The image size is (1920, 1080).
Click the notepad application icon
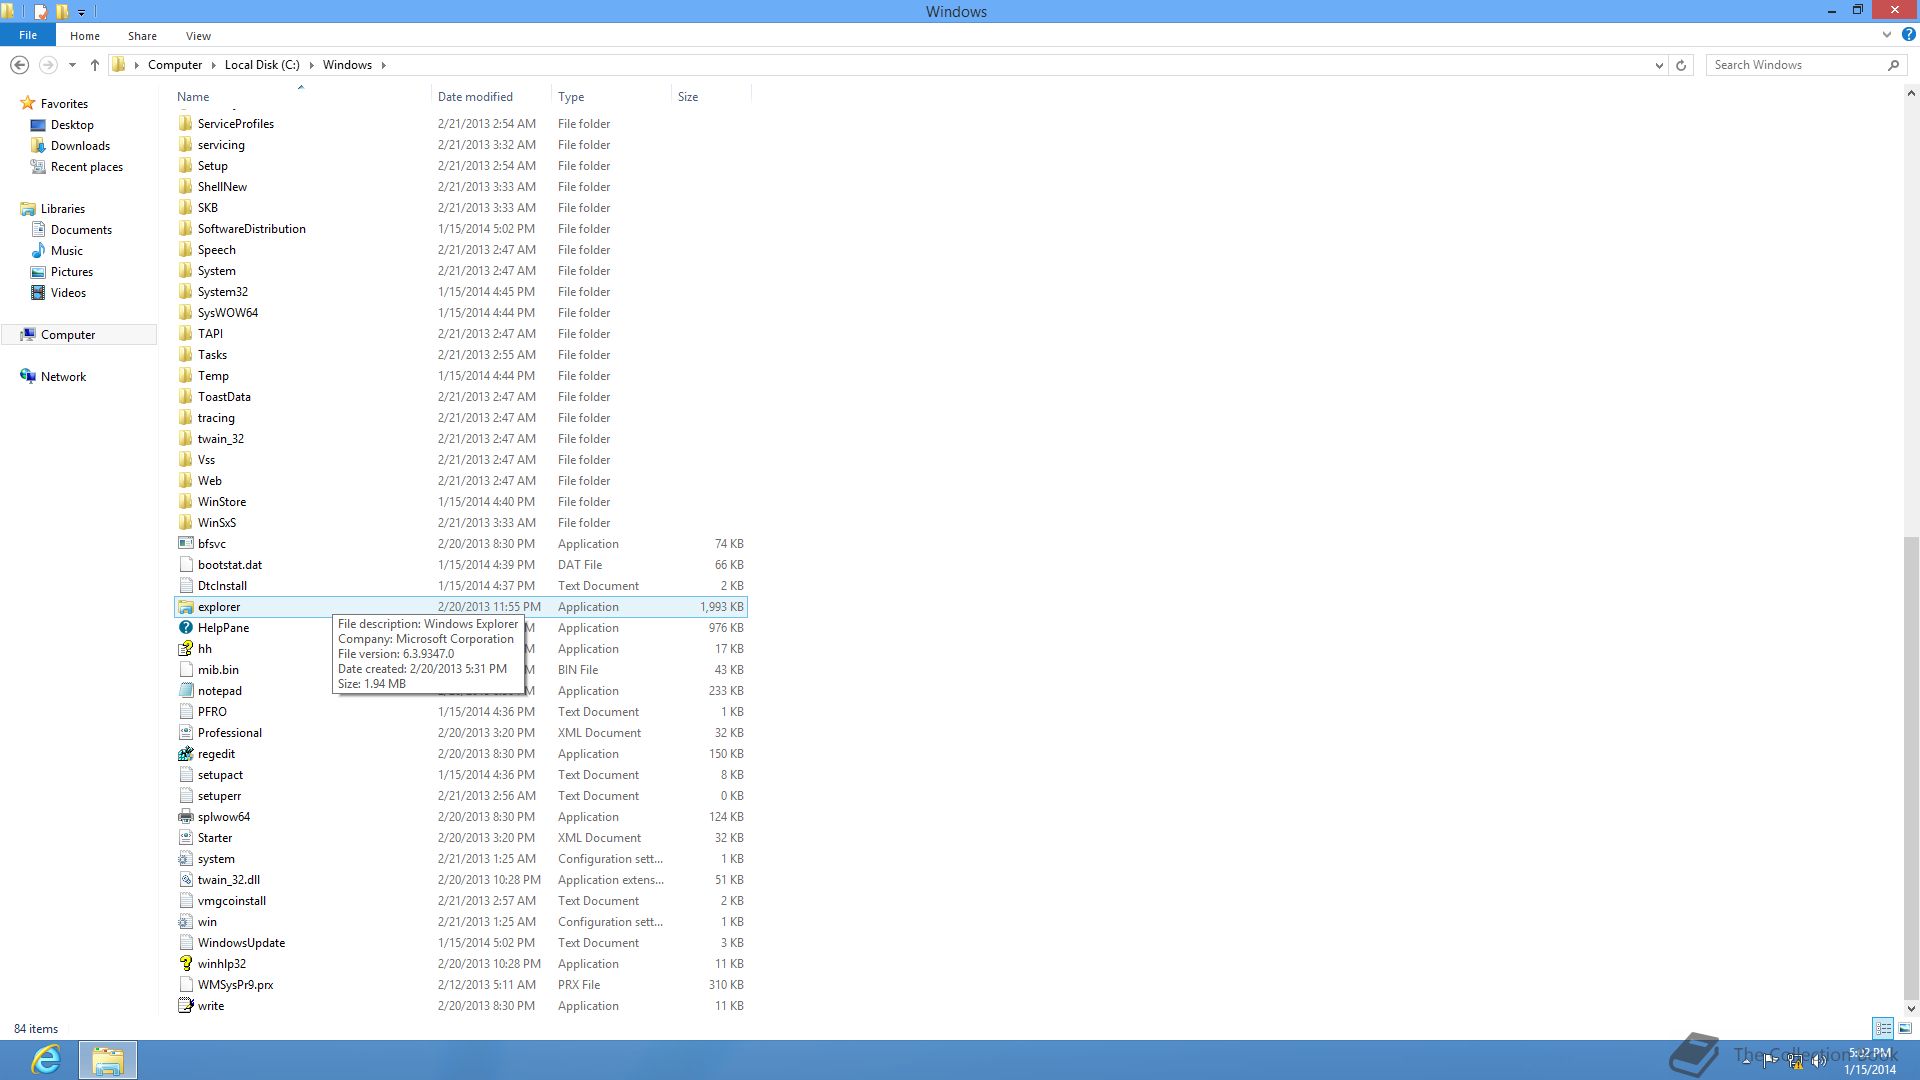(186, 691)
